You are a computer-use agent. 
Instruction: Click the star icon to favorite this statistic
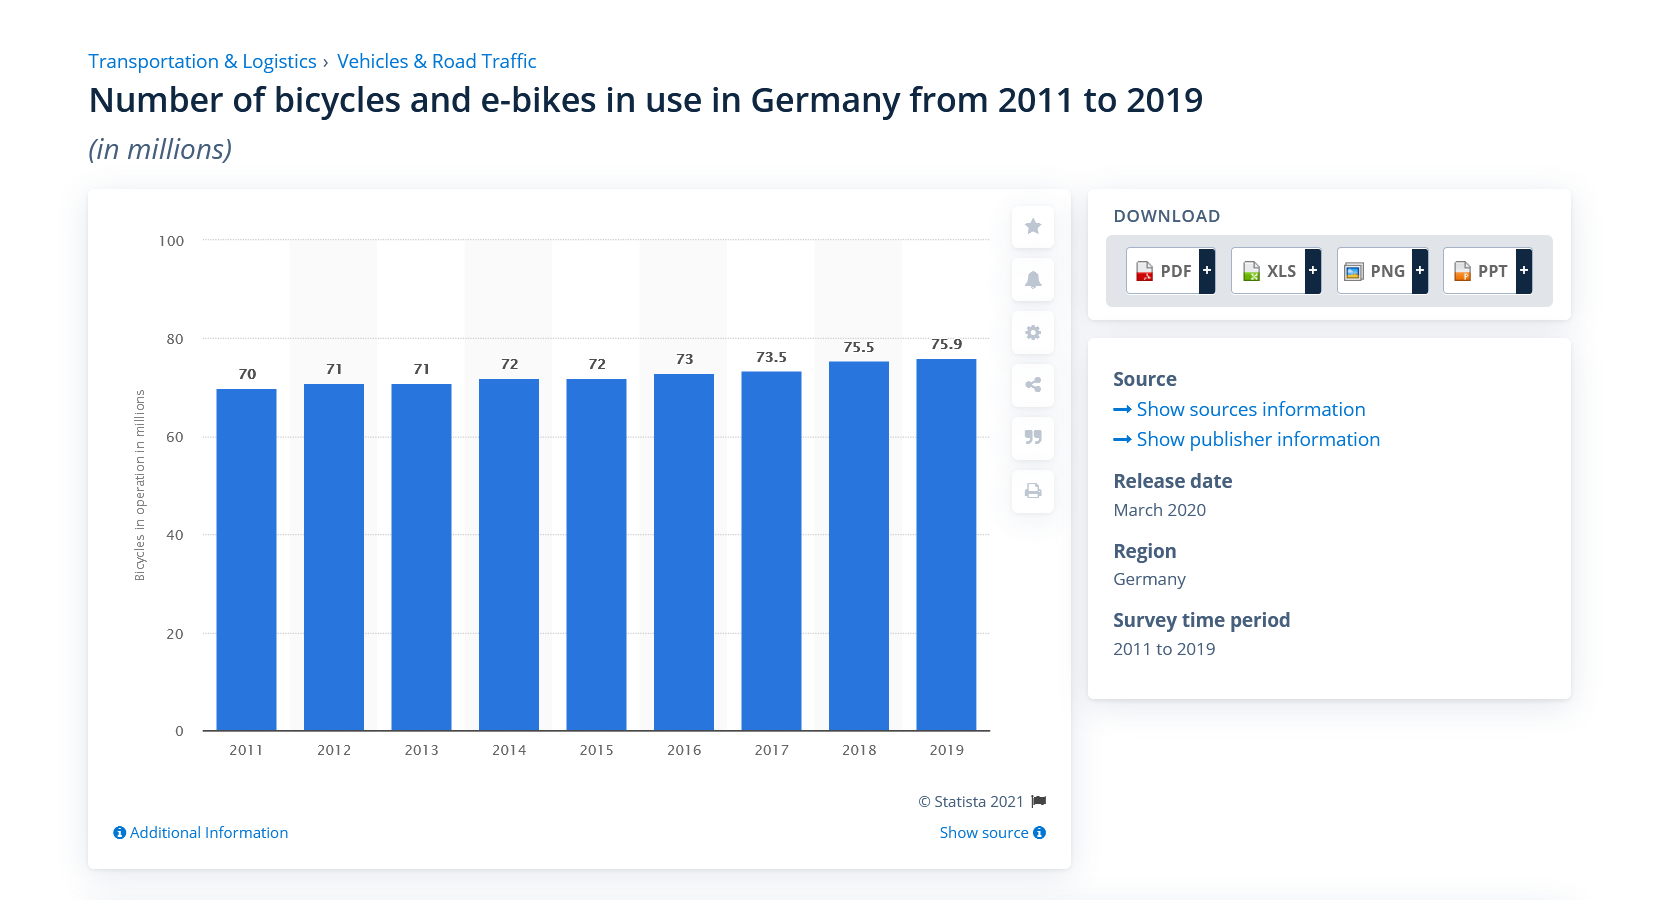[1032, 227]
